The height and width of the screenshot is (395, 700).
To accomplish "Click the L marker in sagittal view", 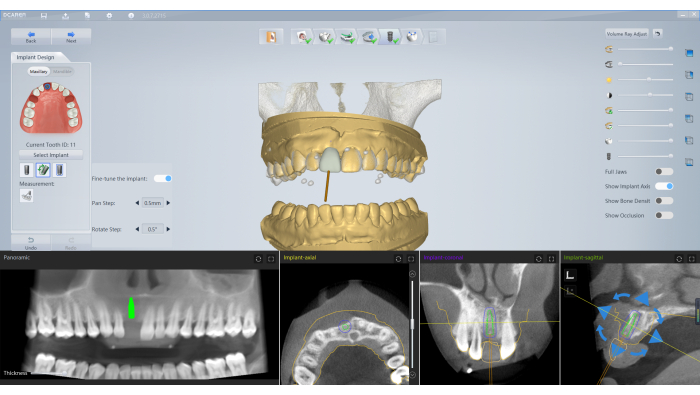I will pyautogui.click(x=570, y=275).
